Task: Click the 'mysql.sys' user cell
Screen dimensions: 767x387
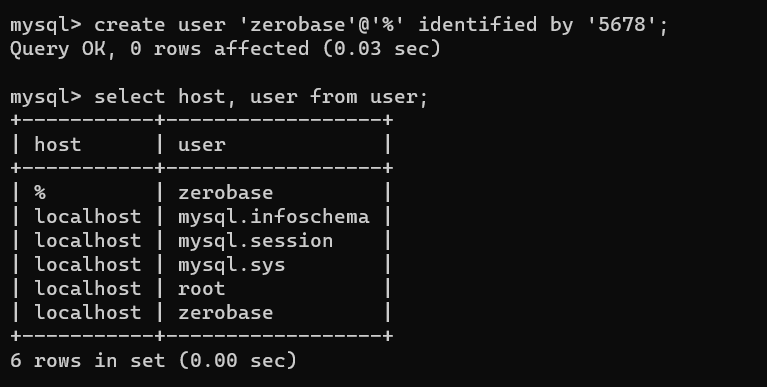Action: (231, 265)
